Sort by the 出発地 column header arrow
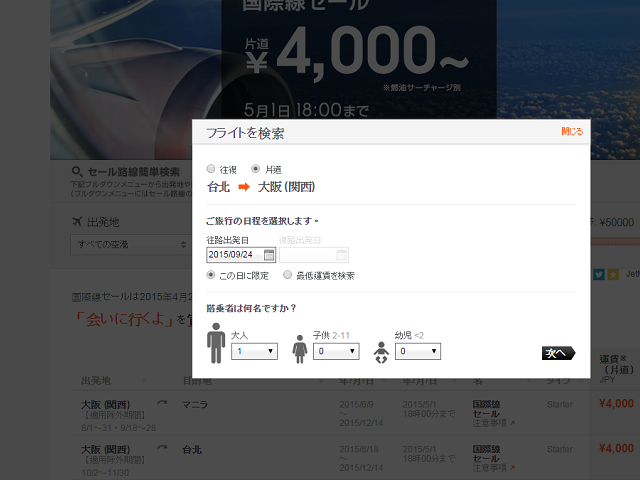640x480 pixels. point(143,381)
